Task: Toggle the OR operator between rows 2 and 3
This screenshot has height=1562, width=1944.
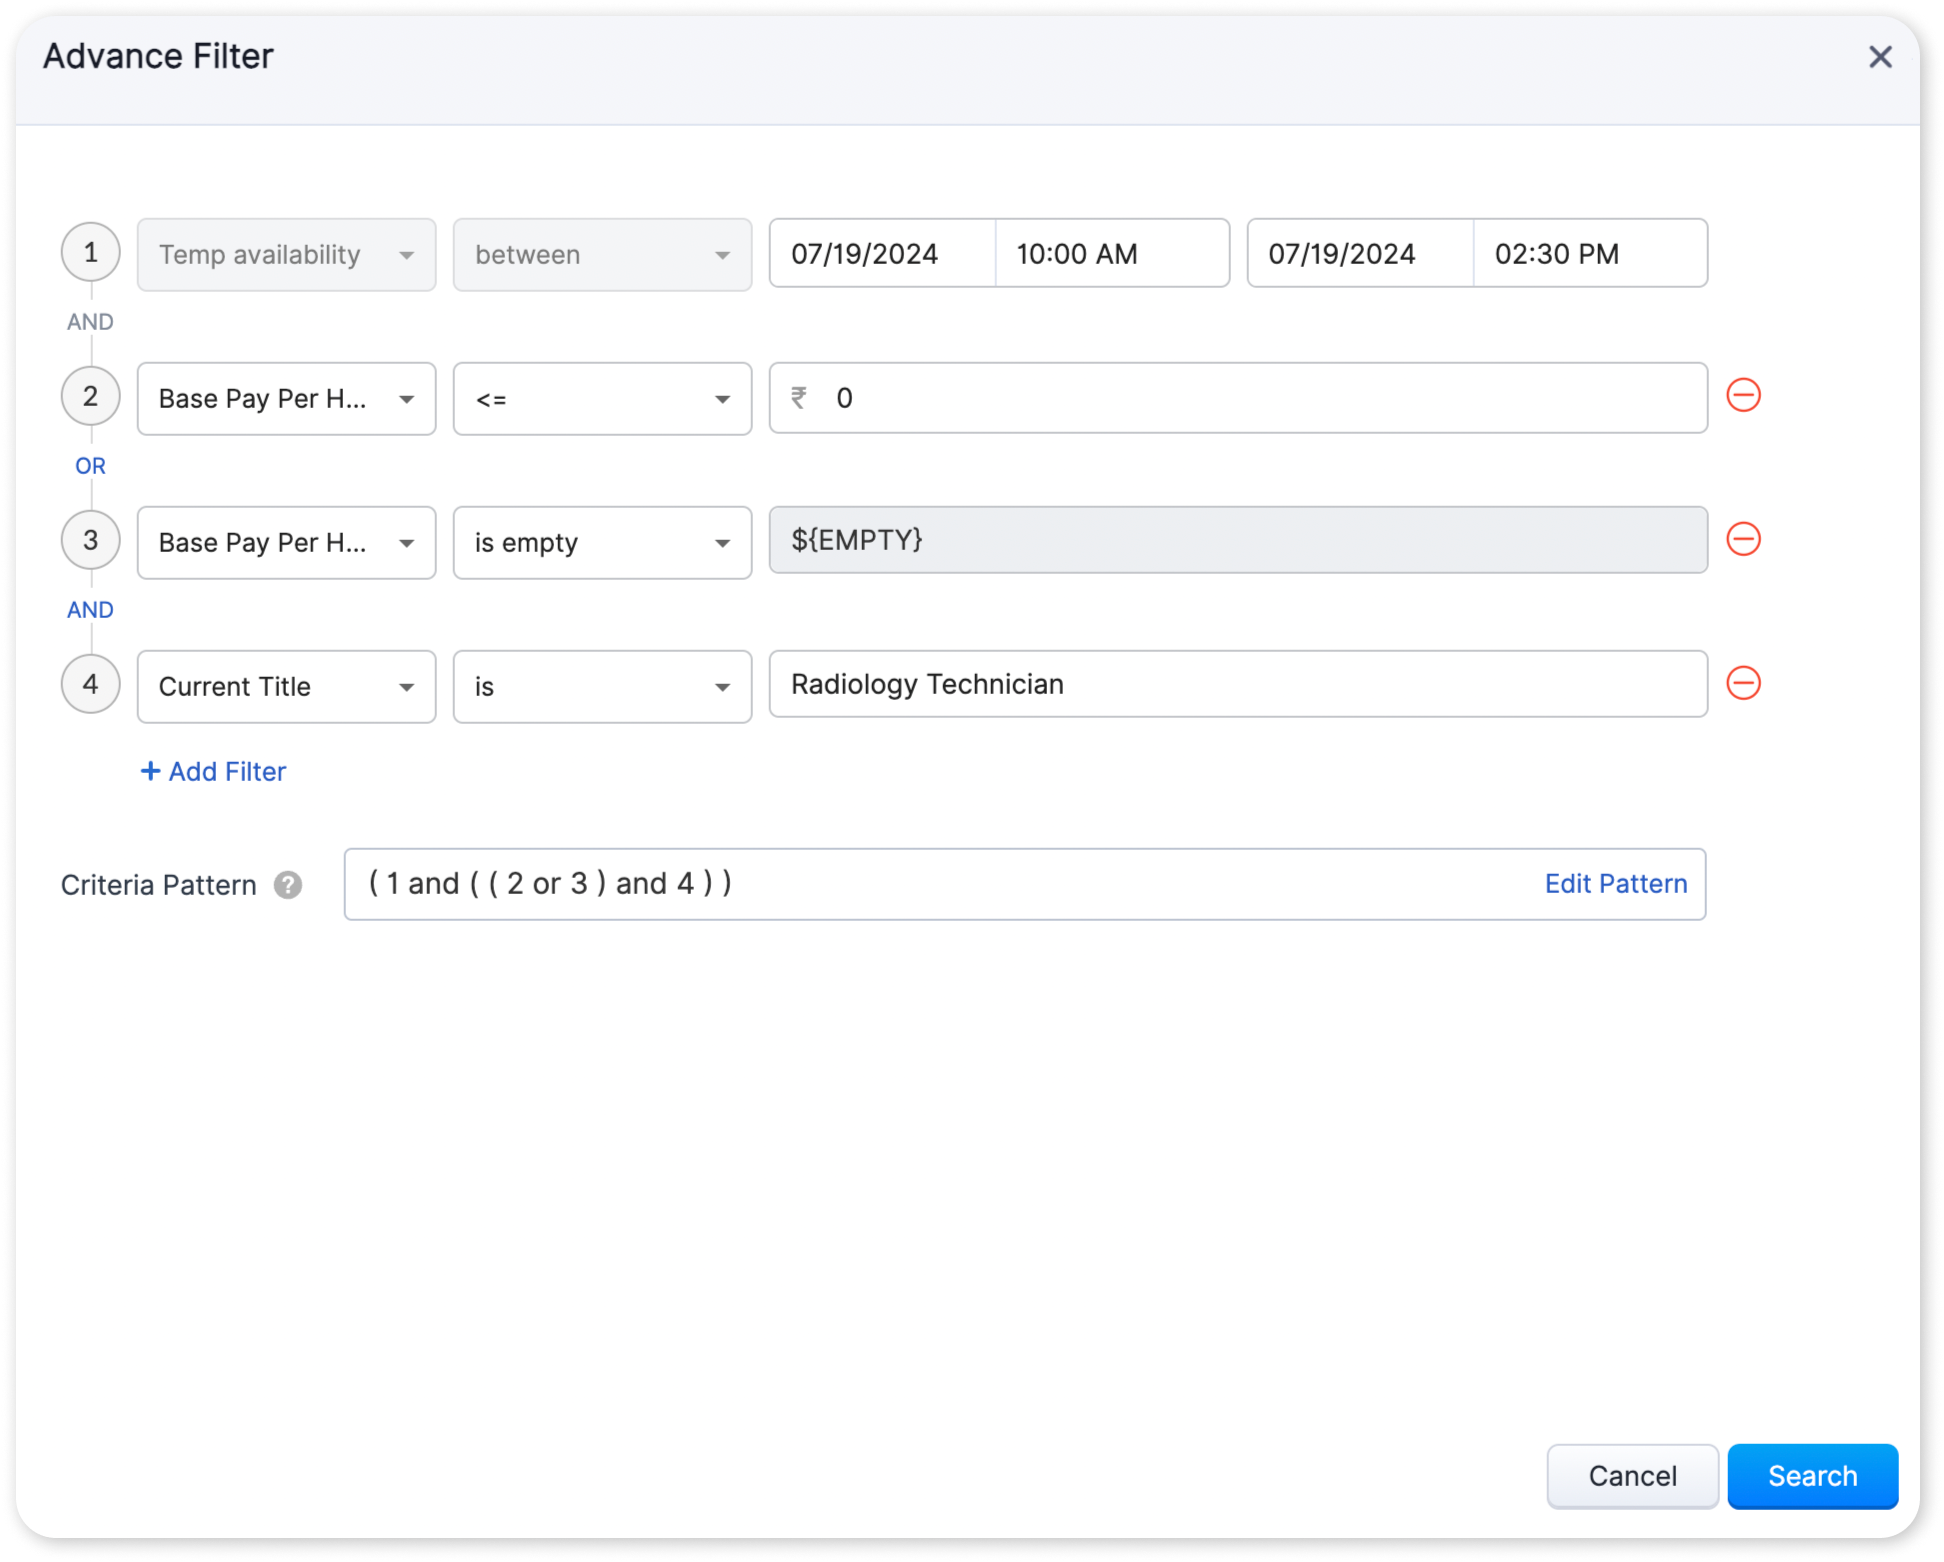Action: click(x=90, y=466)
